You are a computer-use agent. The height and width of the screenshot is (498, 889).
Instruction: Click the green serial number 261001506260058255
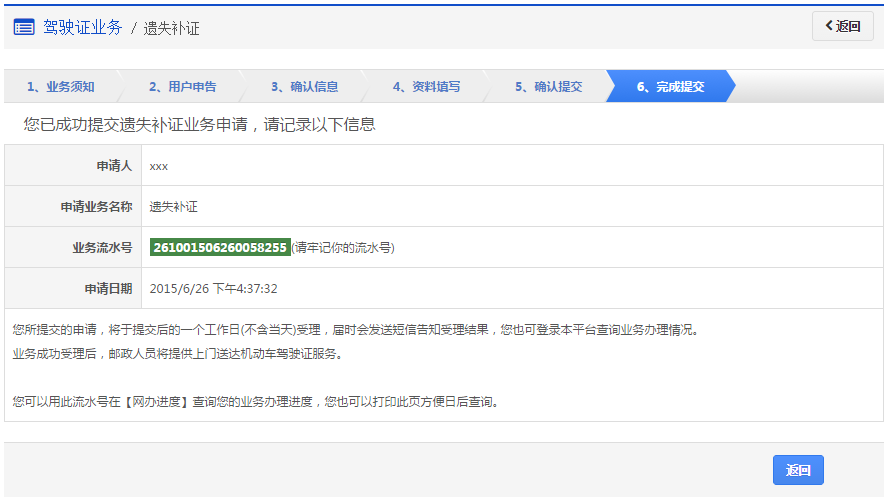click(x=220, y=247)
